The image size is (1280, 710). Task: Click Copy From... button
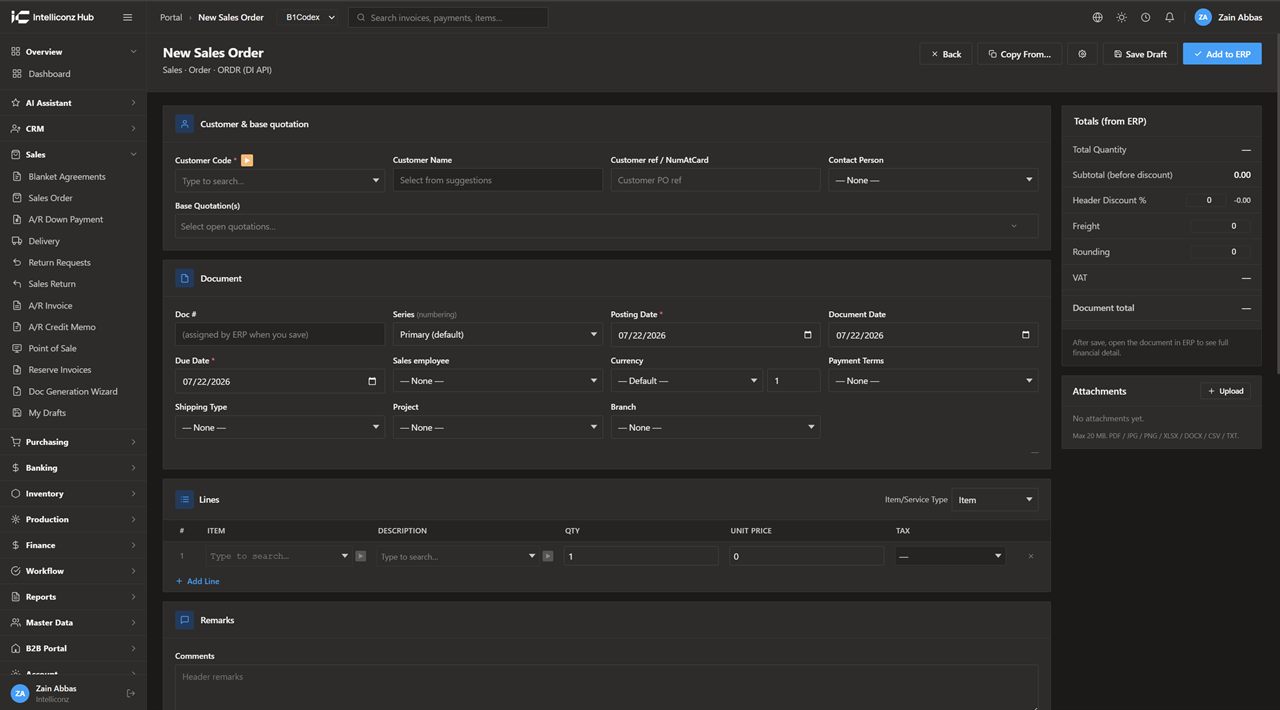coord(1019,54)
